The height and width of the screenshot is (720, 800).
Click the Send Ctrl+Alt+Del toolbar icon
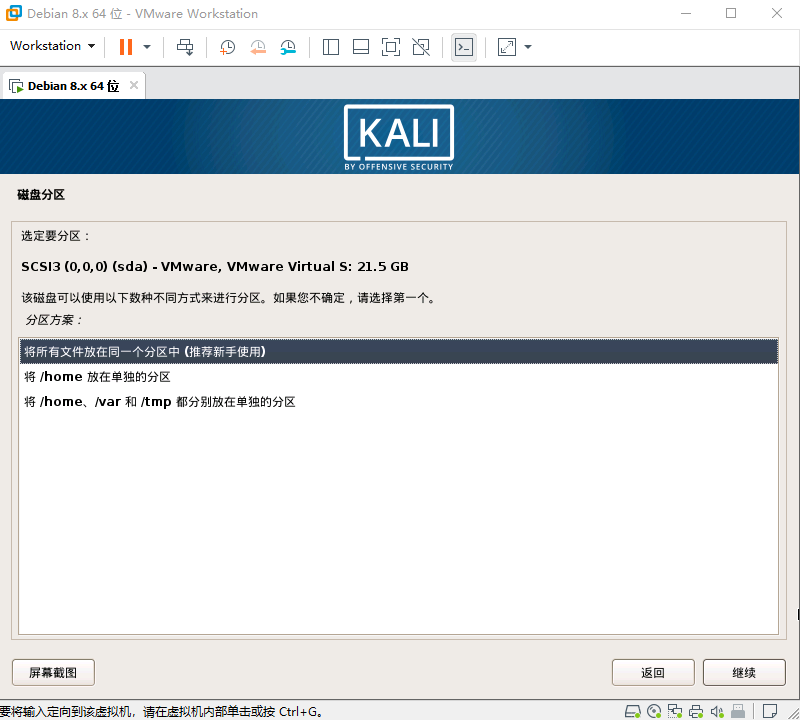(x=185, y=47)
